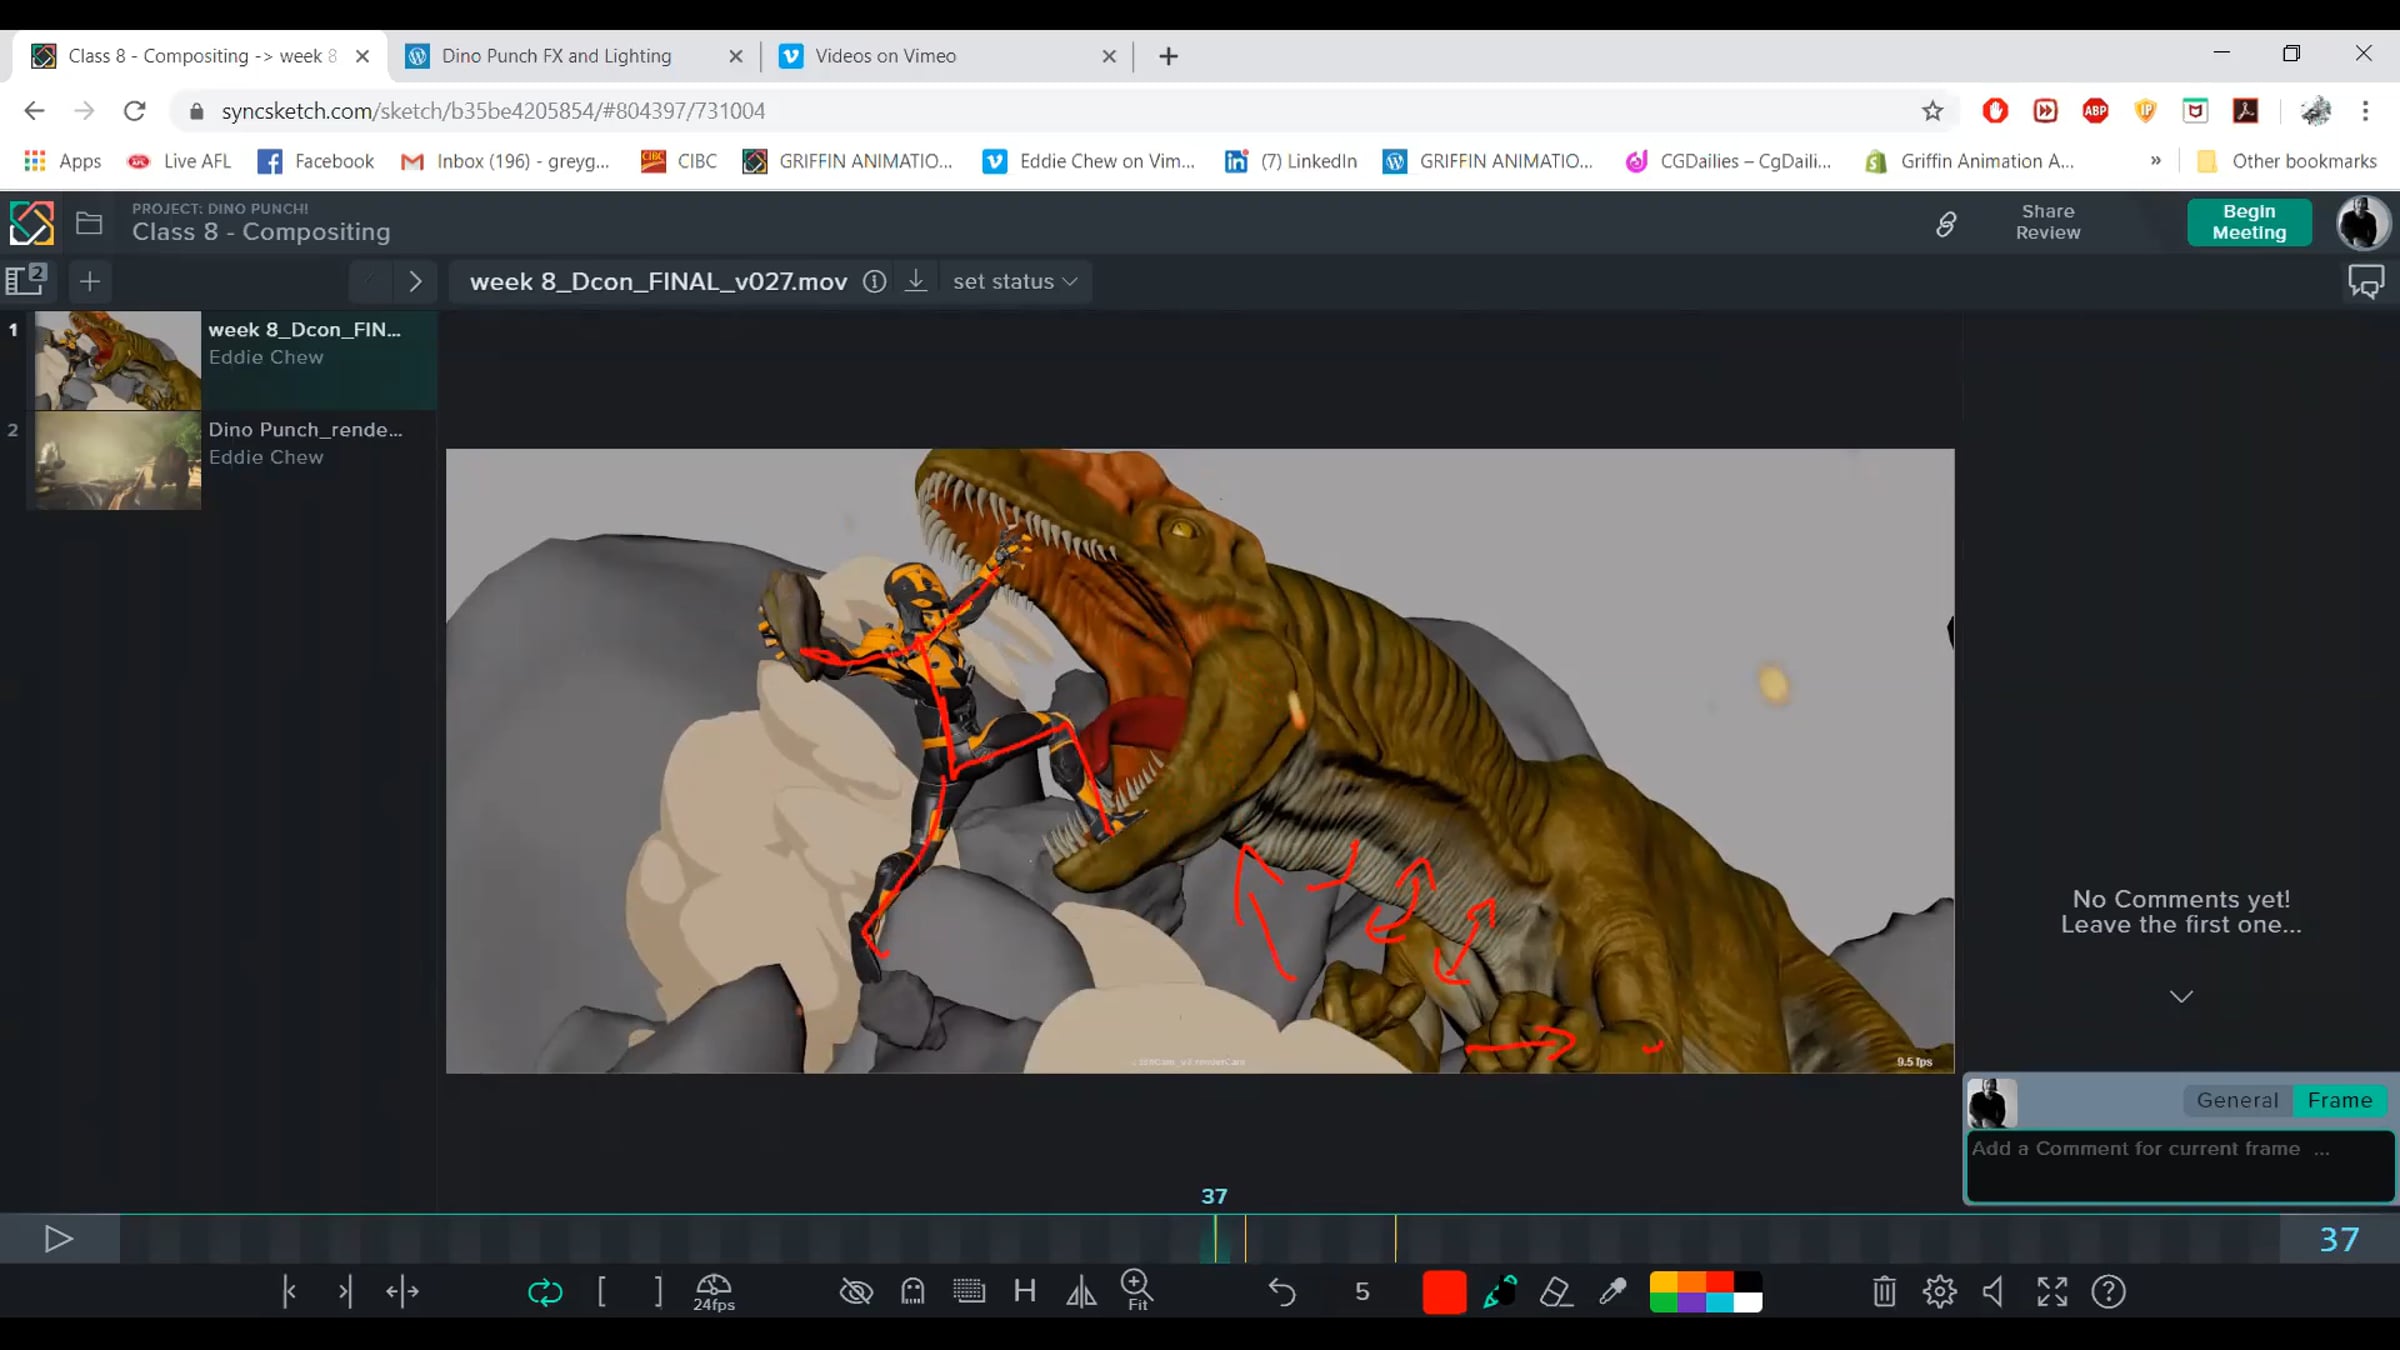
Task: Open the color palette swatches
Action: tap(1705, 1292)
